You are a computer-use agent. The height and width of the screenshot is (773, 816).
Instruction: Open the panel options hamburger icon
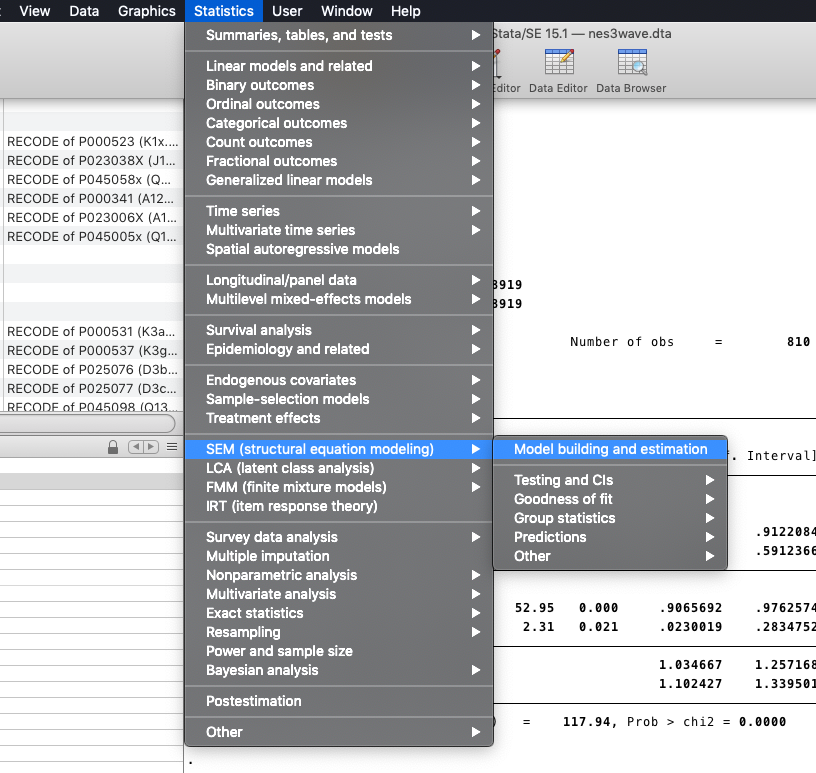coord(172,447)
